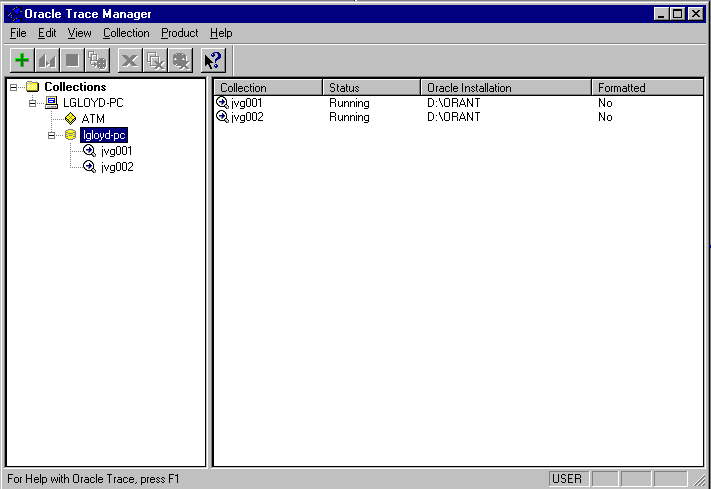
Task: Select jvg001 label in the tree
Action: point(117,151)
